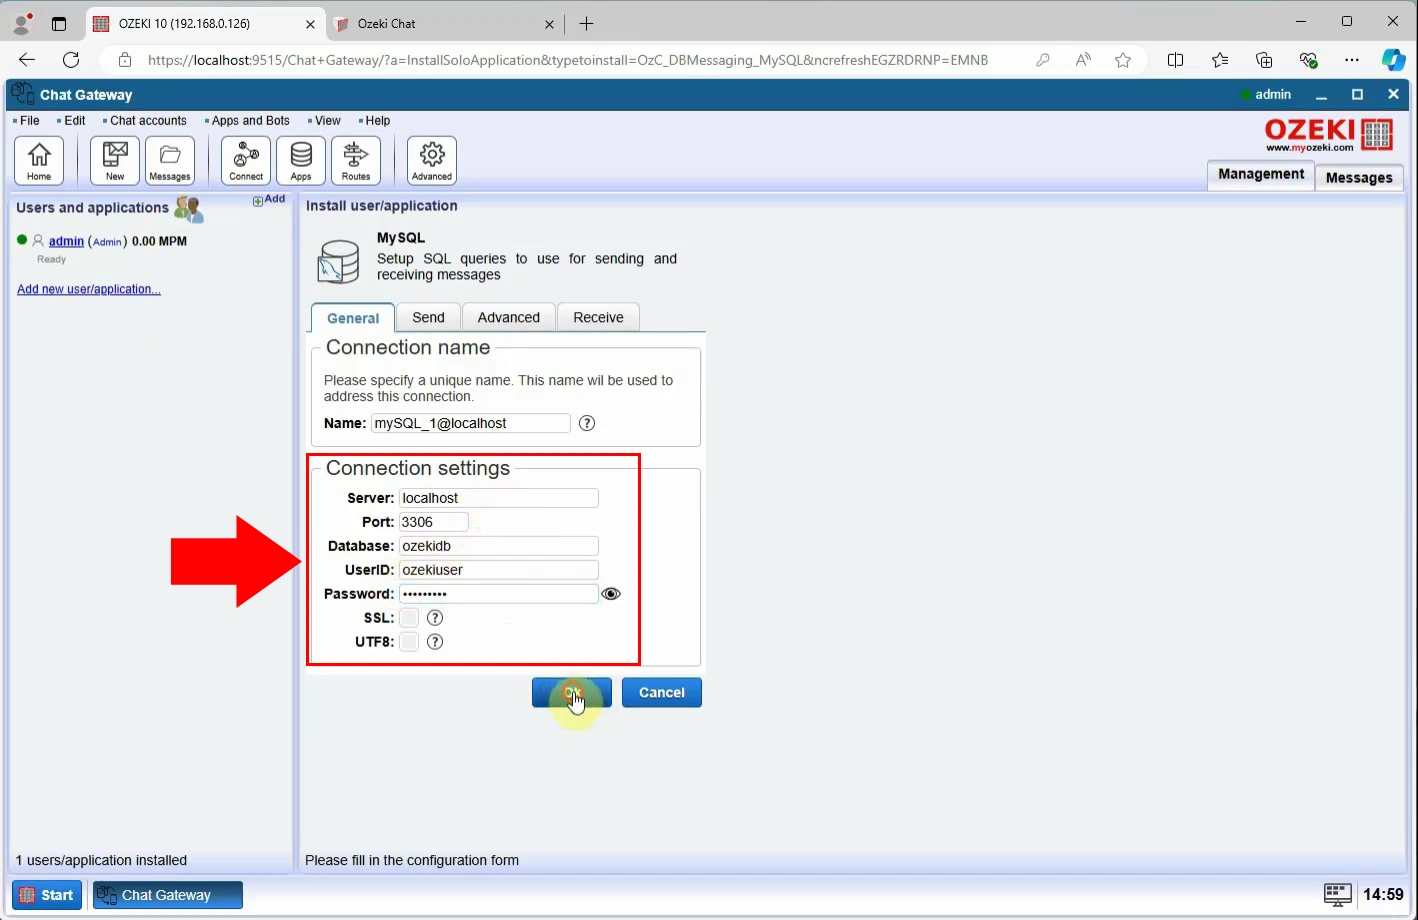Open the Apps database toolbar icon
Image resolution: width=1418 pixels, height=920 pixels.
click(301, 160)
